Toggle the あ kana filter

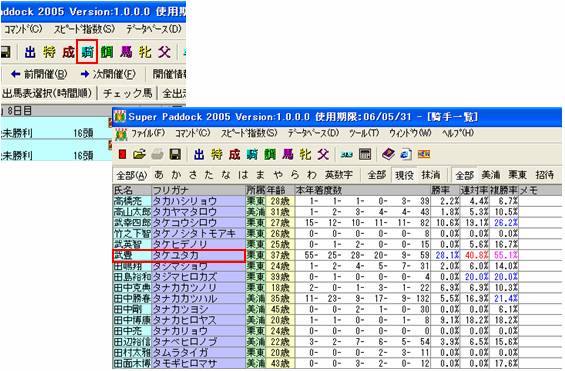(x=159, y=175)
